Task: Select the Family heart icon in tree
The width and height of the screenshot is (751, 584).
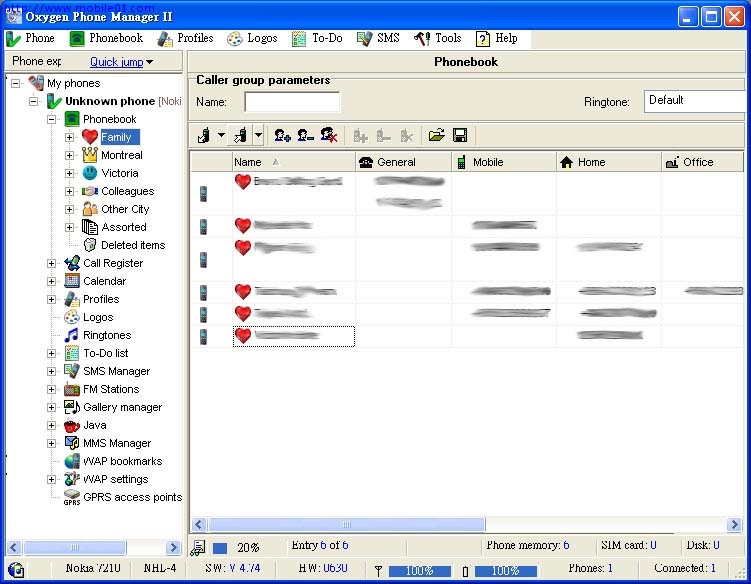Action: tap(90, 137)
